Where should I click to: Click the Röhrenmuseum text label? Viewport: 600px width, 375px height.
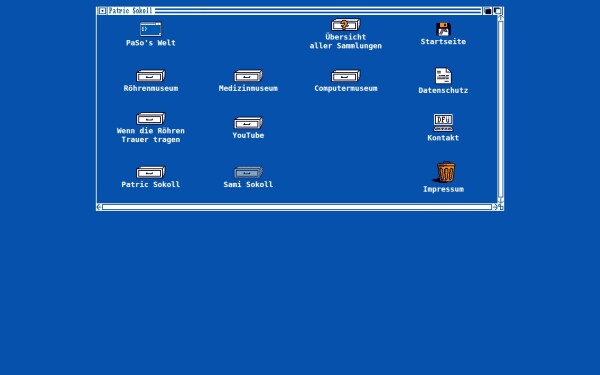tap(150, 88)
